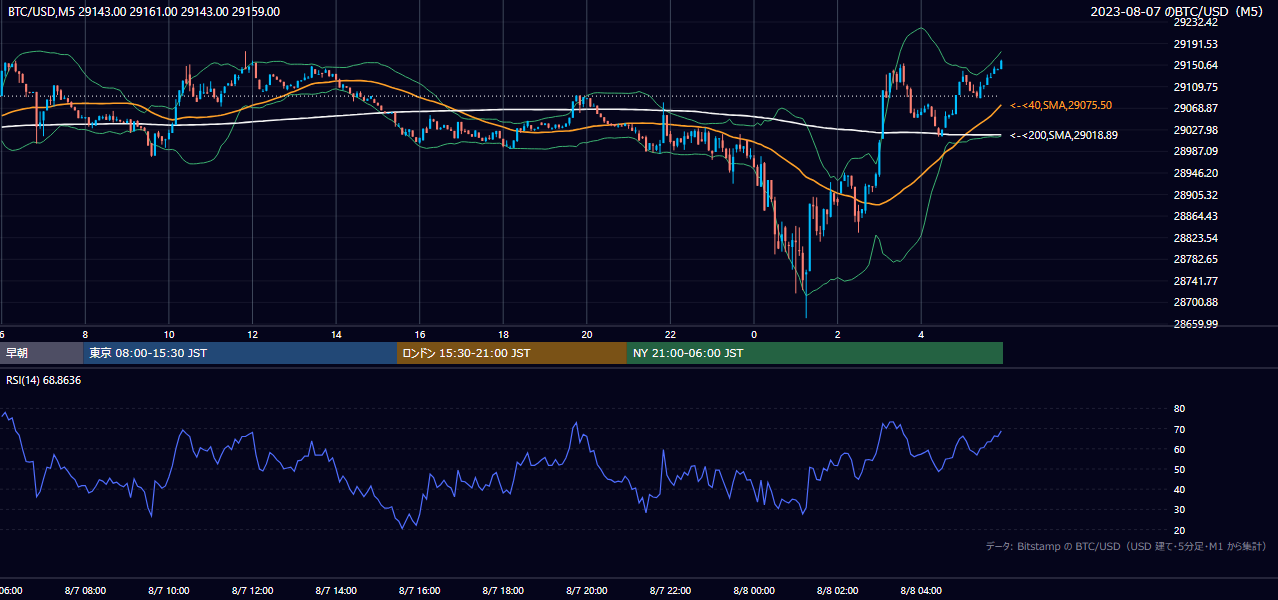Click the 28782.65 price axis label
The height and width of the screenshot is (600, 1278).
[1195, 259]
